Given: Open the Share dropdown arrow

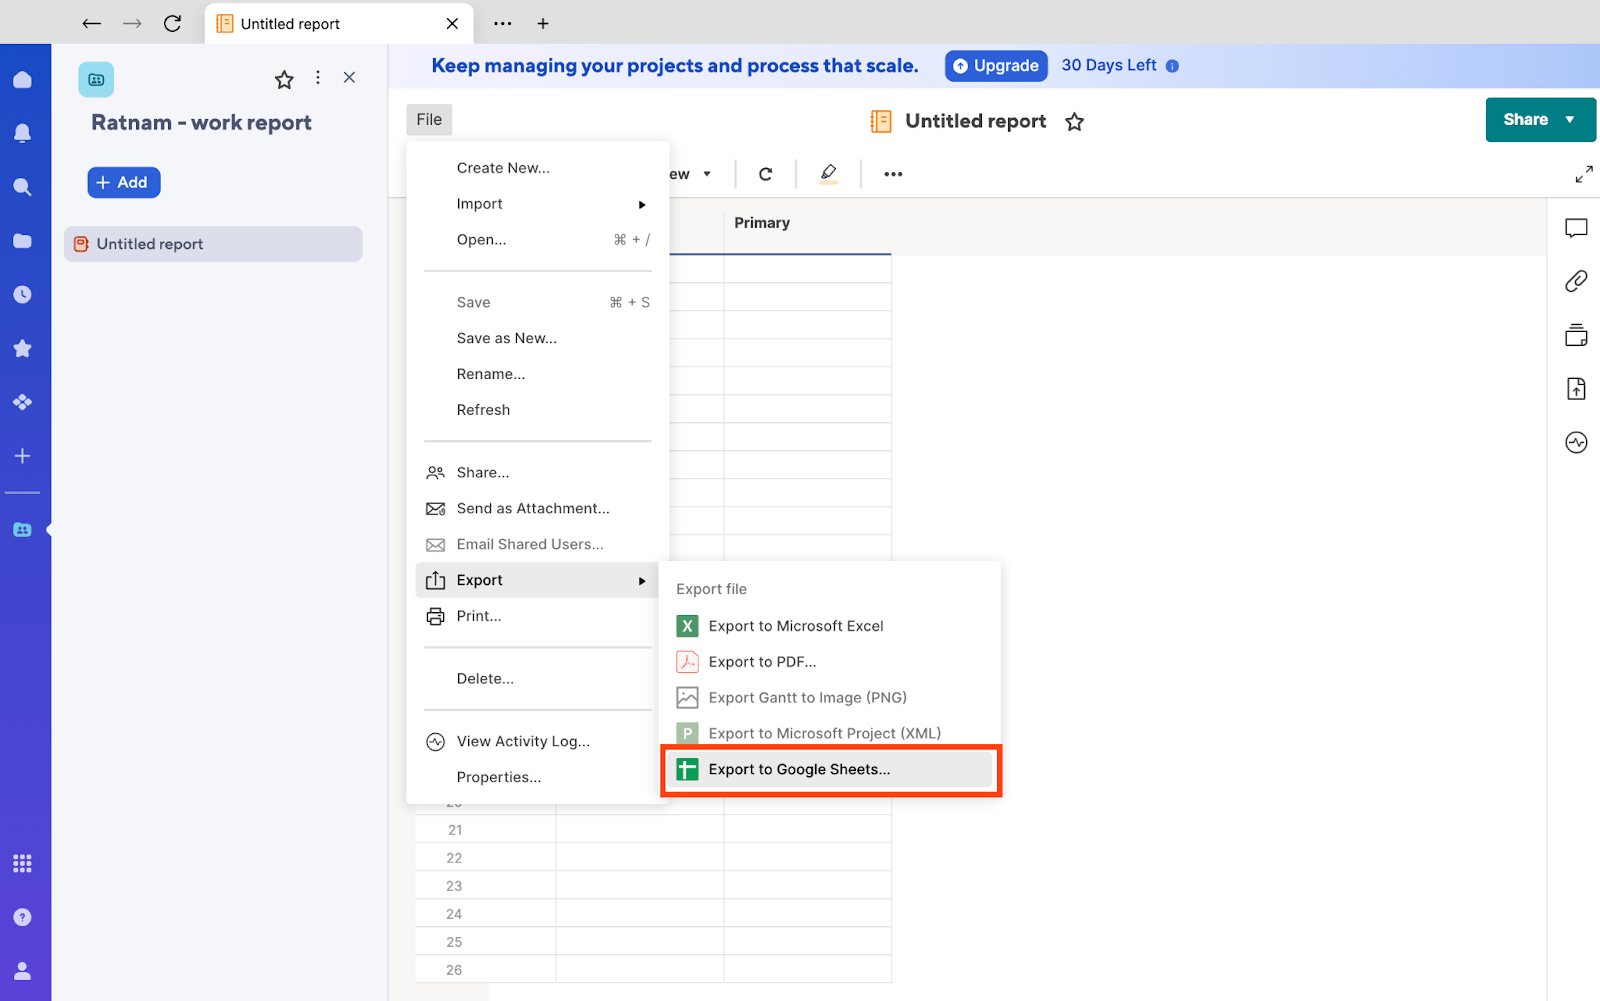Looking at the screenshot, I should [x=1570, y=119].
